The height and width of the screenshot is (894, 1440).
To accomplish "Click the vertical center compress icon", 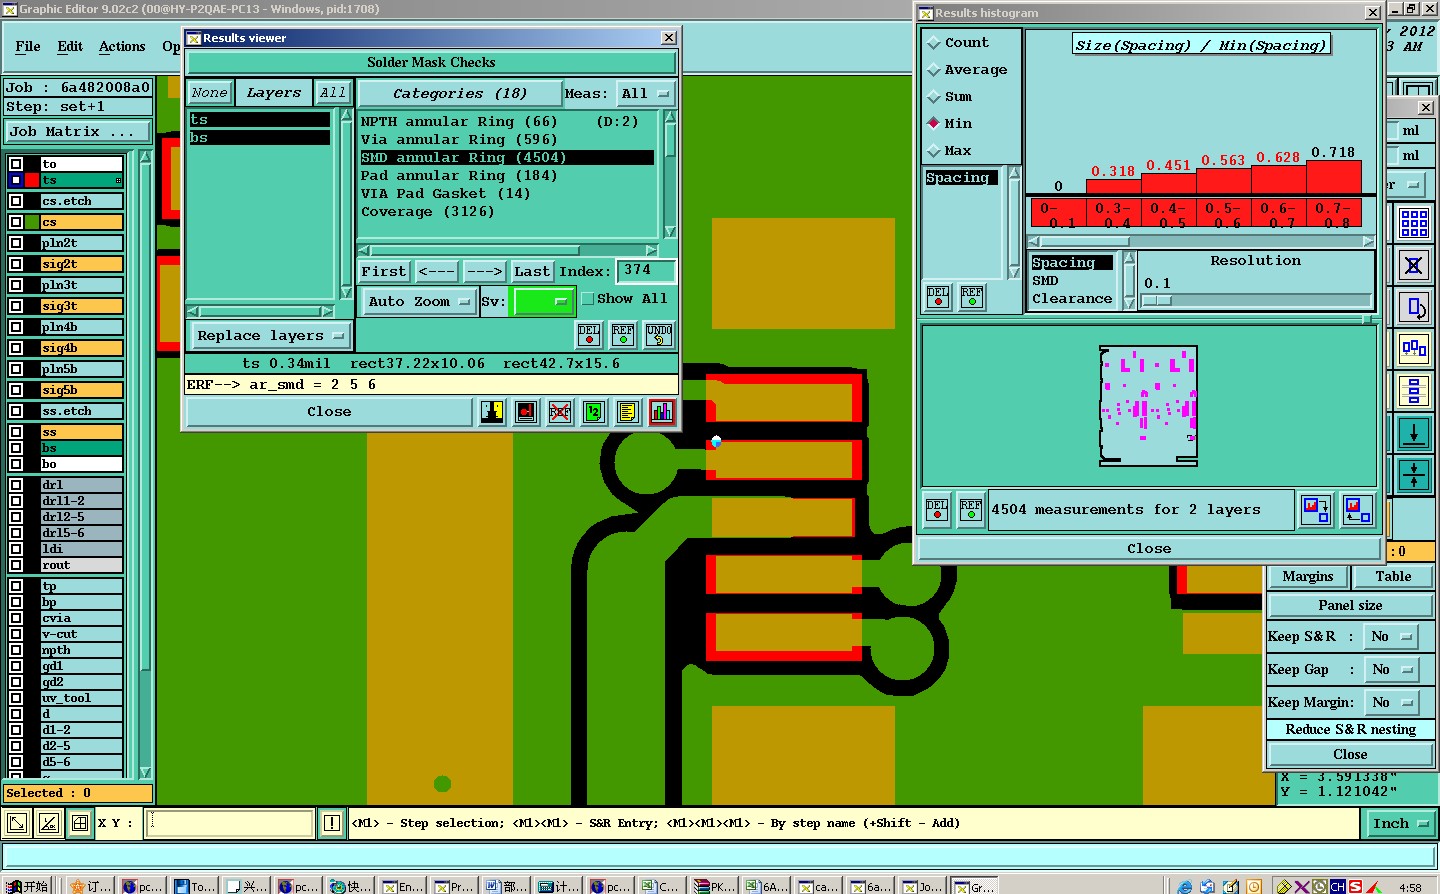I will coord(1414,475).
